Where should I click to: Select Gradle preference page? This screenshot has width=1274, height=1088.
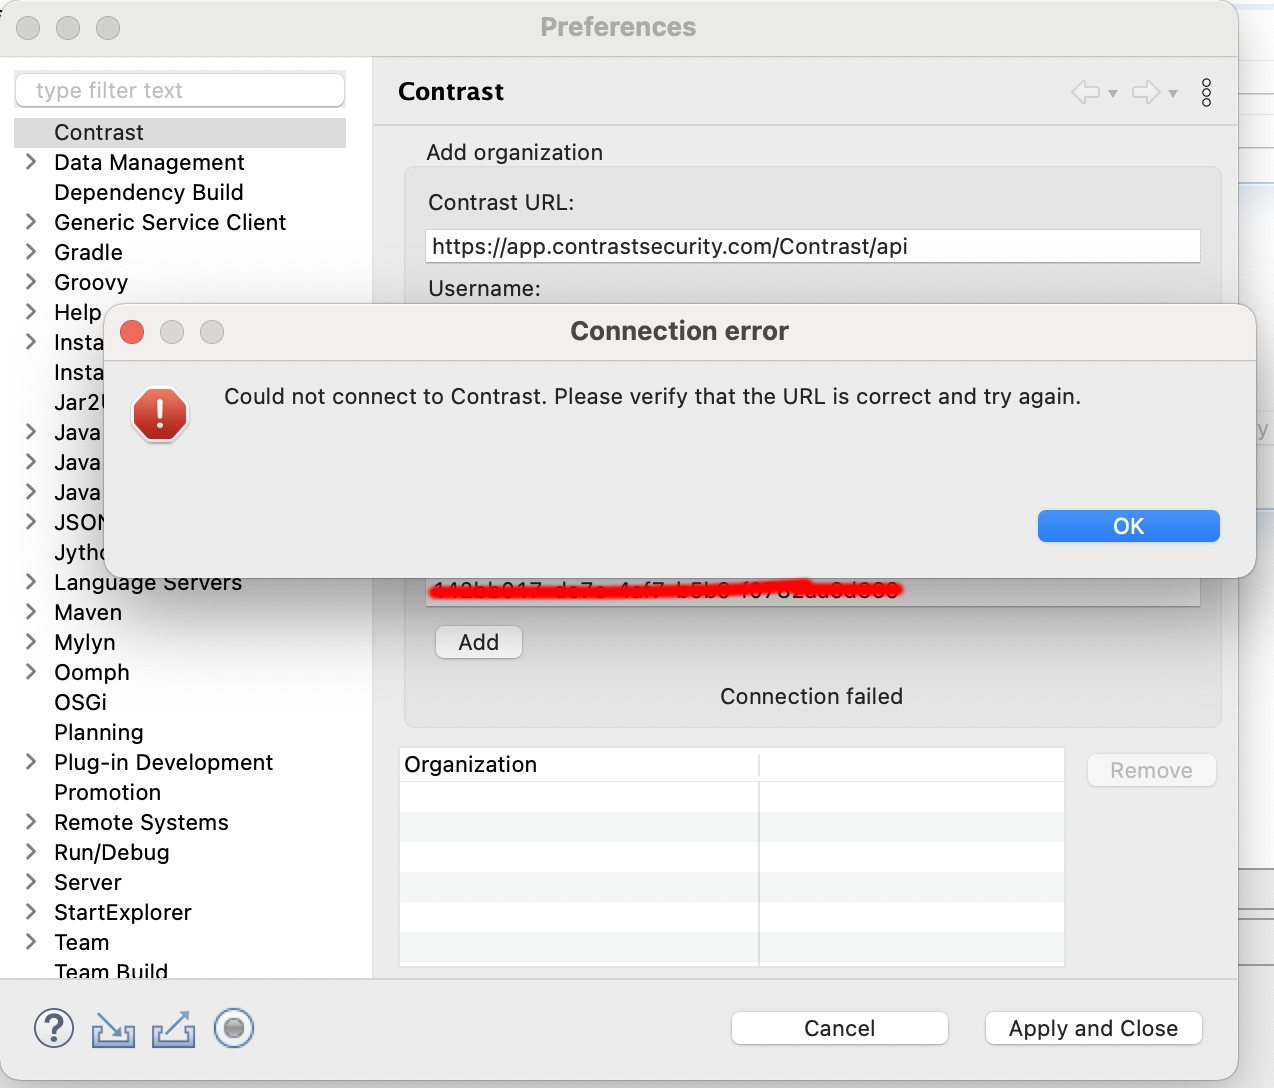pyautogui.click(x=88, y=252)
